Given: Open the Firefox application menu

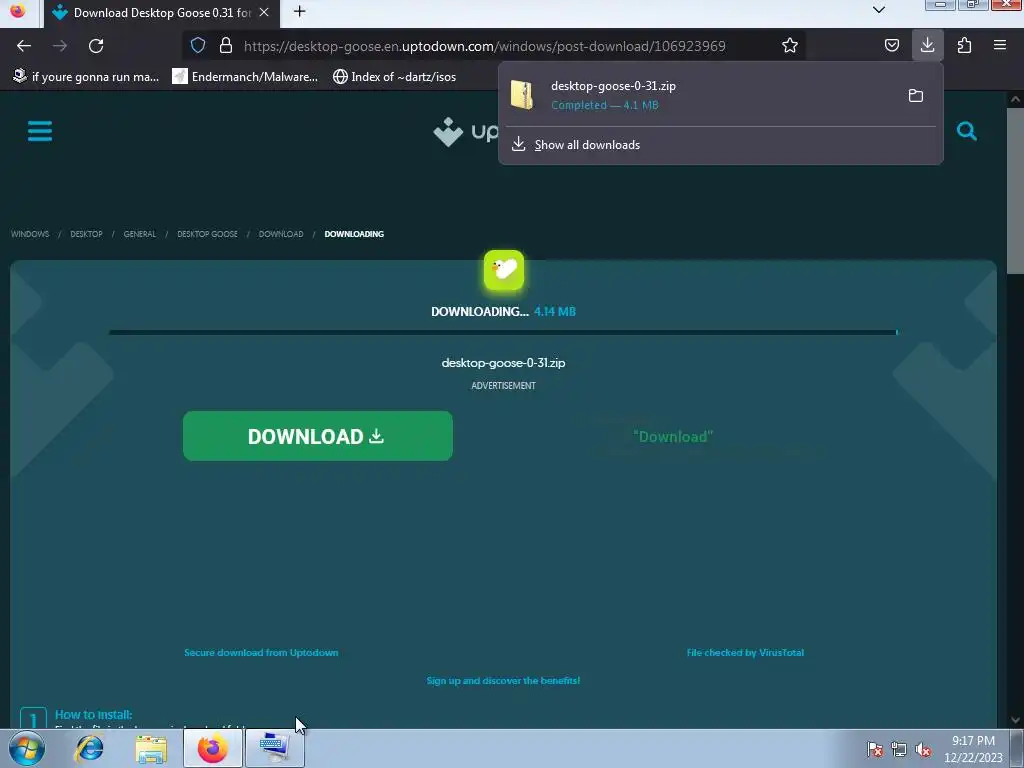Looking at the screenshot, I should [x=1000, y=45].
